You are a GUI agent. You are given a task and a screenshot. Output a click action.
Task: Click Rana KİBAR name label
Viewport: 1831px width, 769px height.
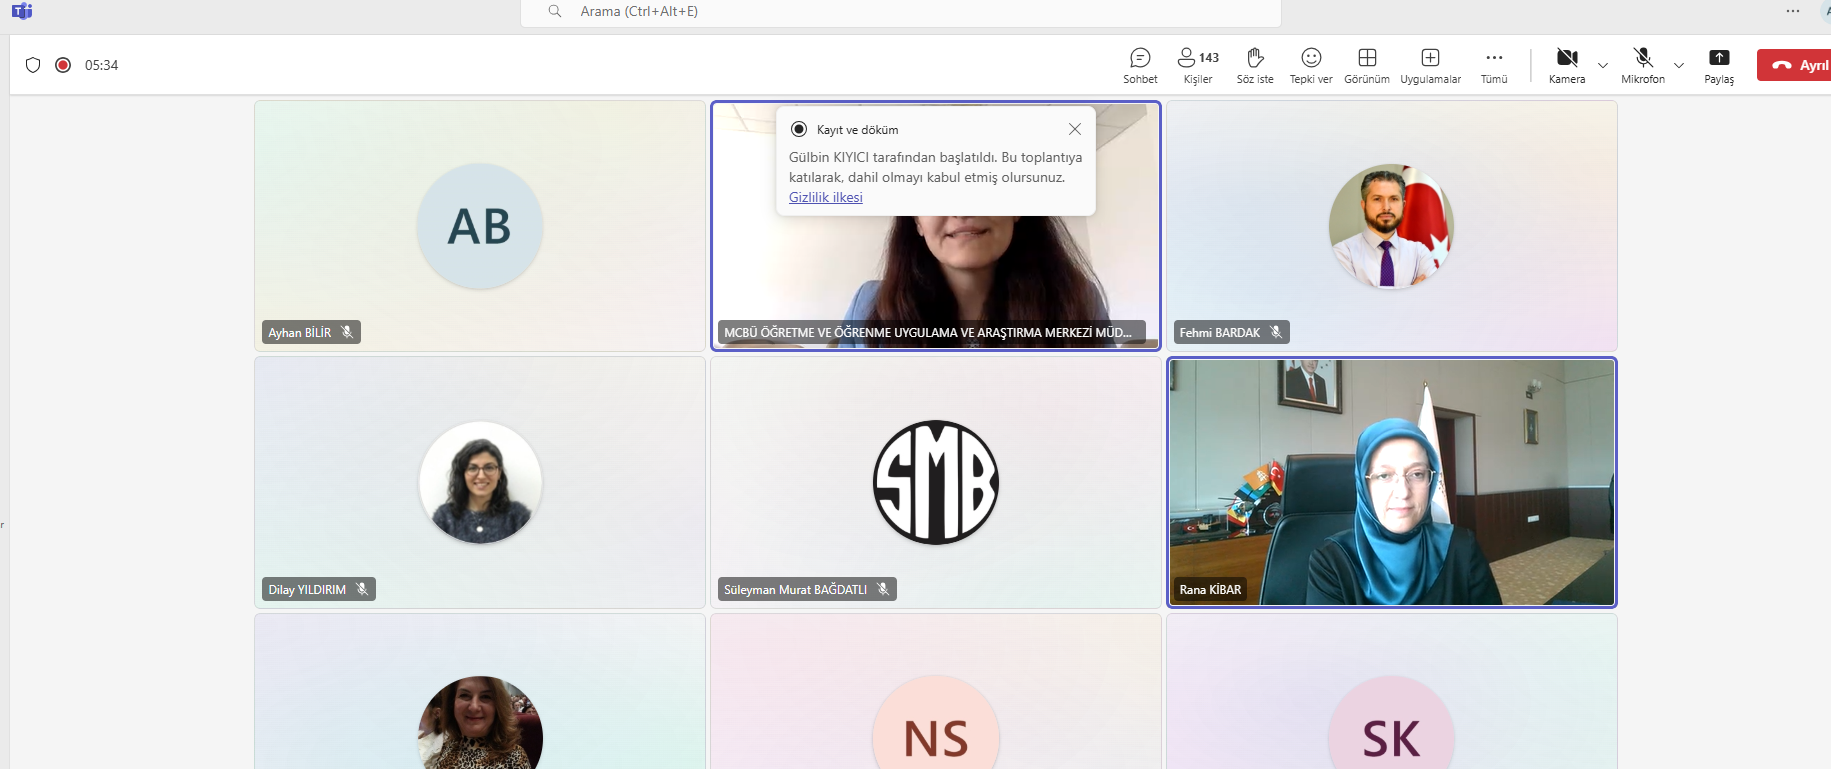coord(1210,589)
